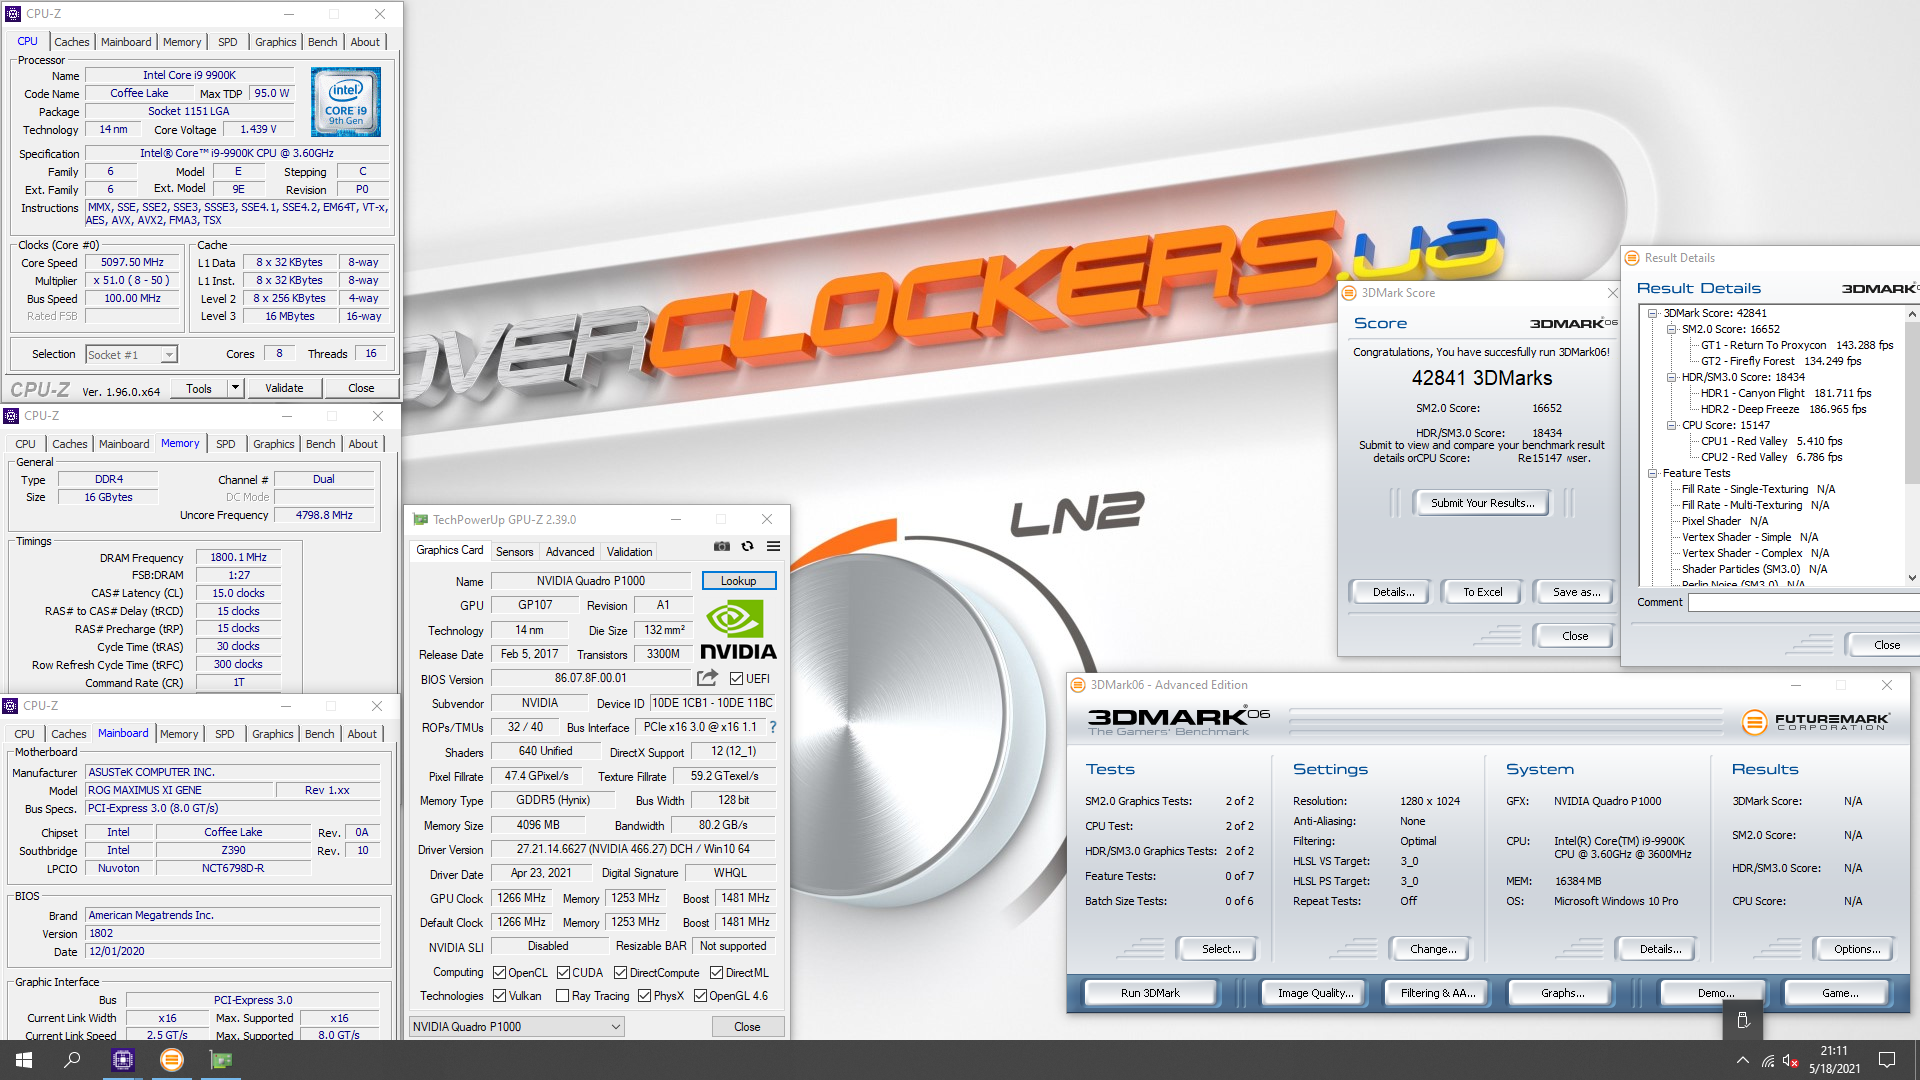
Task: Click the Comment input field in Result Details
Action: (x=1804, y=602)
